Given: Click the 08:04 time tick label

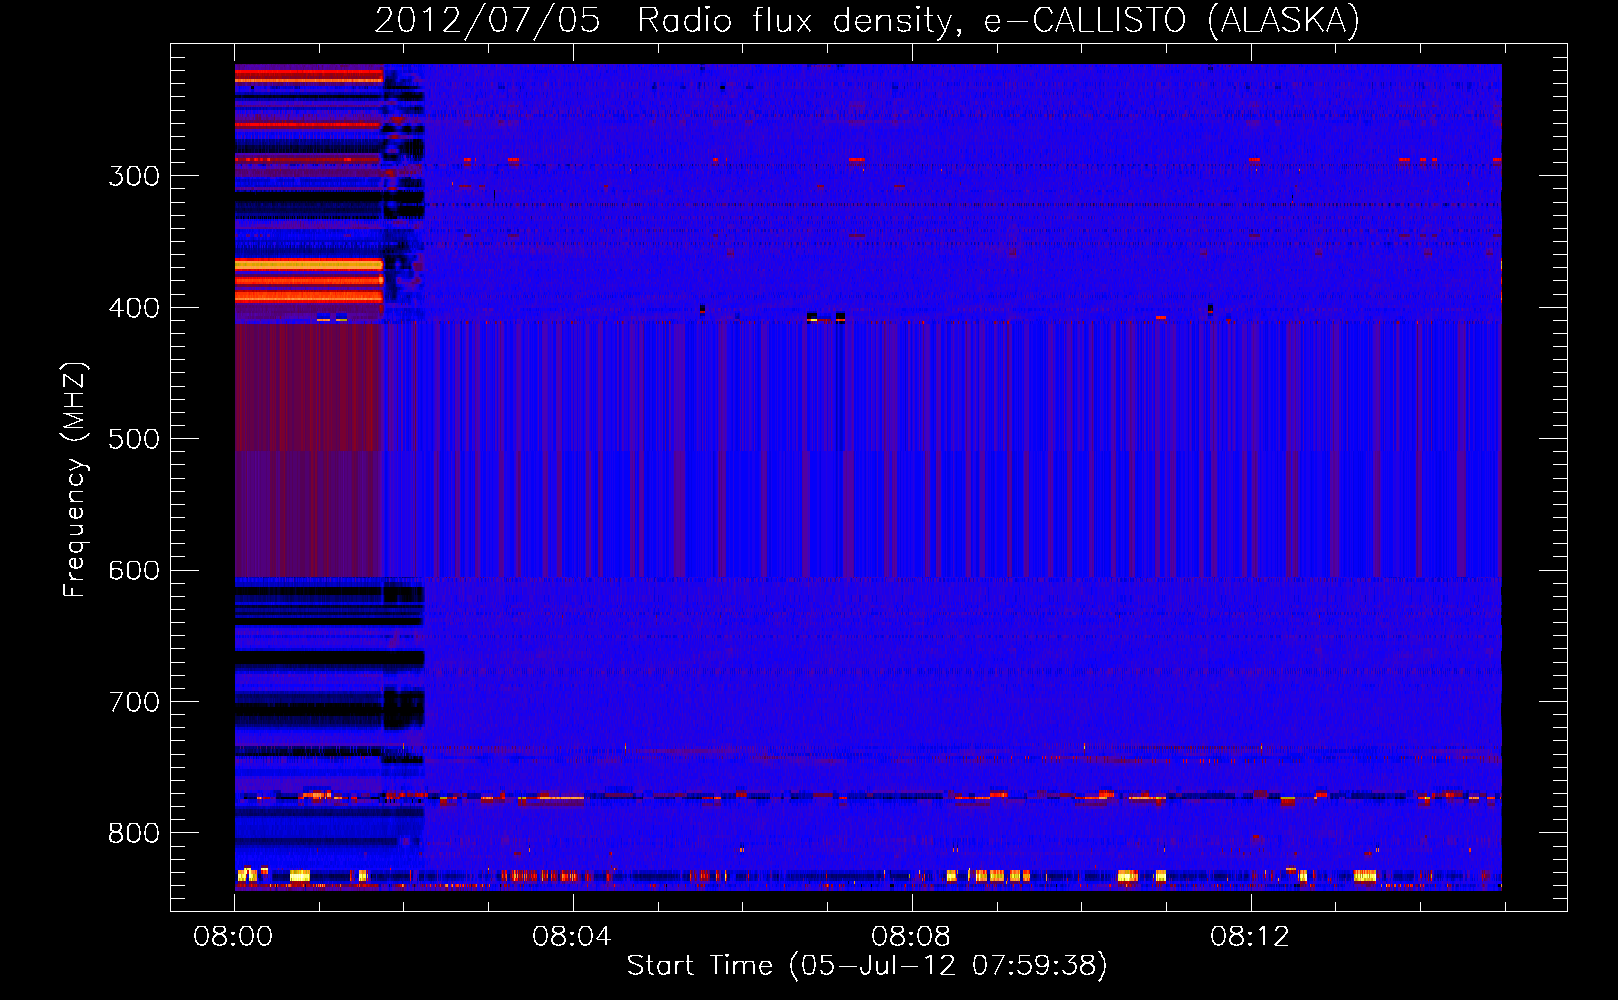Looking at the screenshot, I should coord(571,937).
